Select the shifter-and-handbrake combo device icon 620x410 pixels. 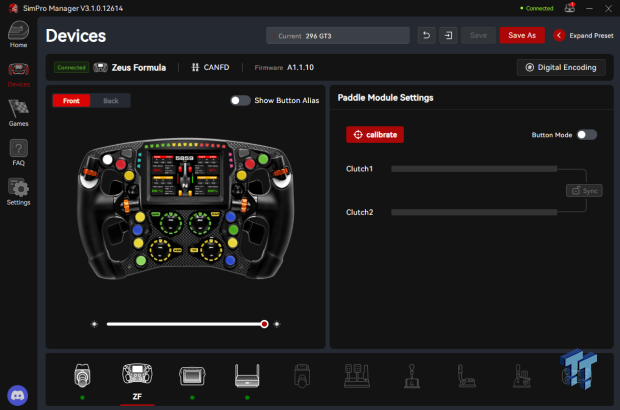coord(522,376)
